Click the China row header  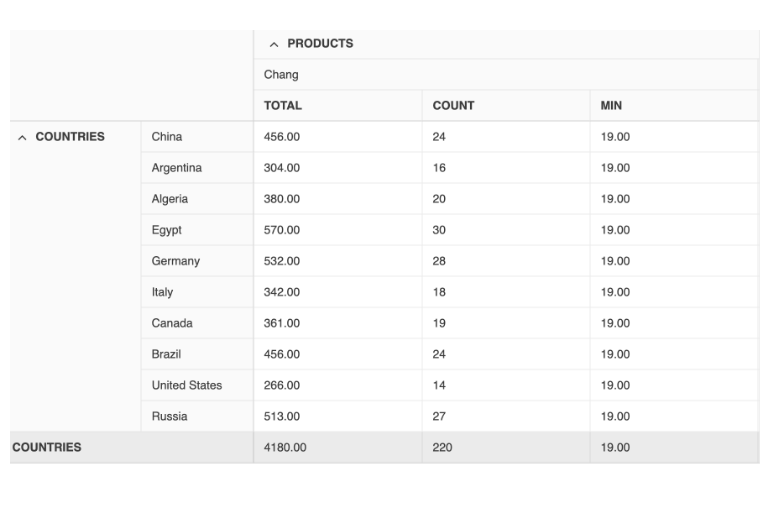click(167, 137)
